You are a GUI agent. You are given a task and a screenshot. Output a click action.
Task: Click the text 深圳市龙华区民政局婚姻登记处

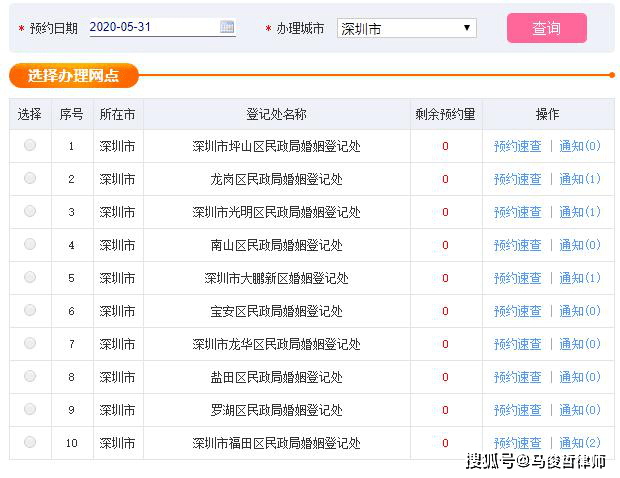(x=276, y=344)
